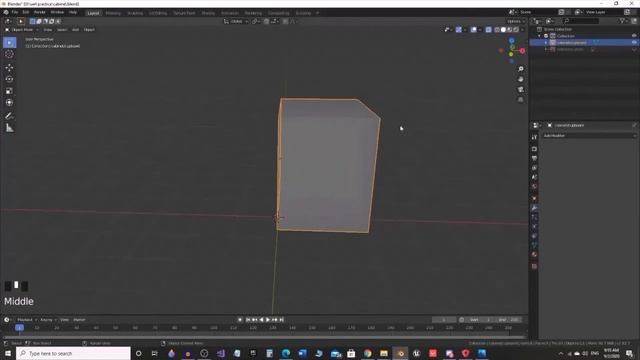Screen dimensions: 640x360
Task: Open the Options dropdown in viewport header
Action: pos(516,21)
